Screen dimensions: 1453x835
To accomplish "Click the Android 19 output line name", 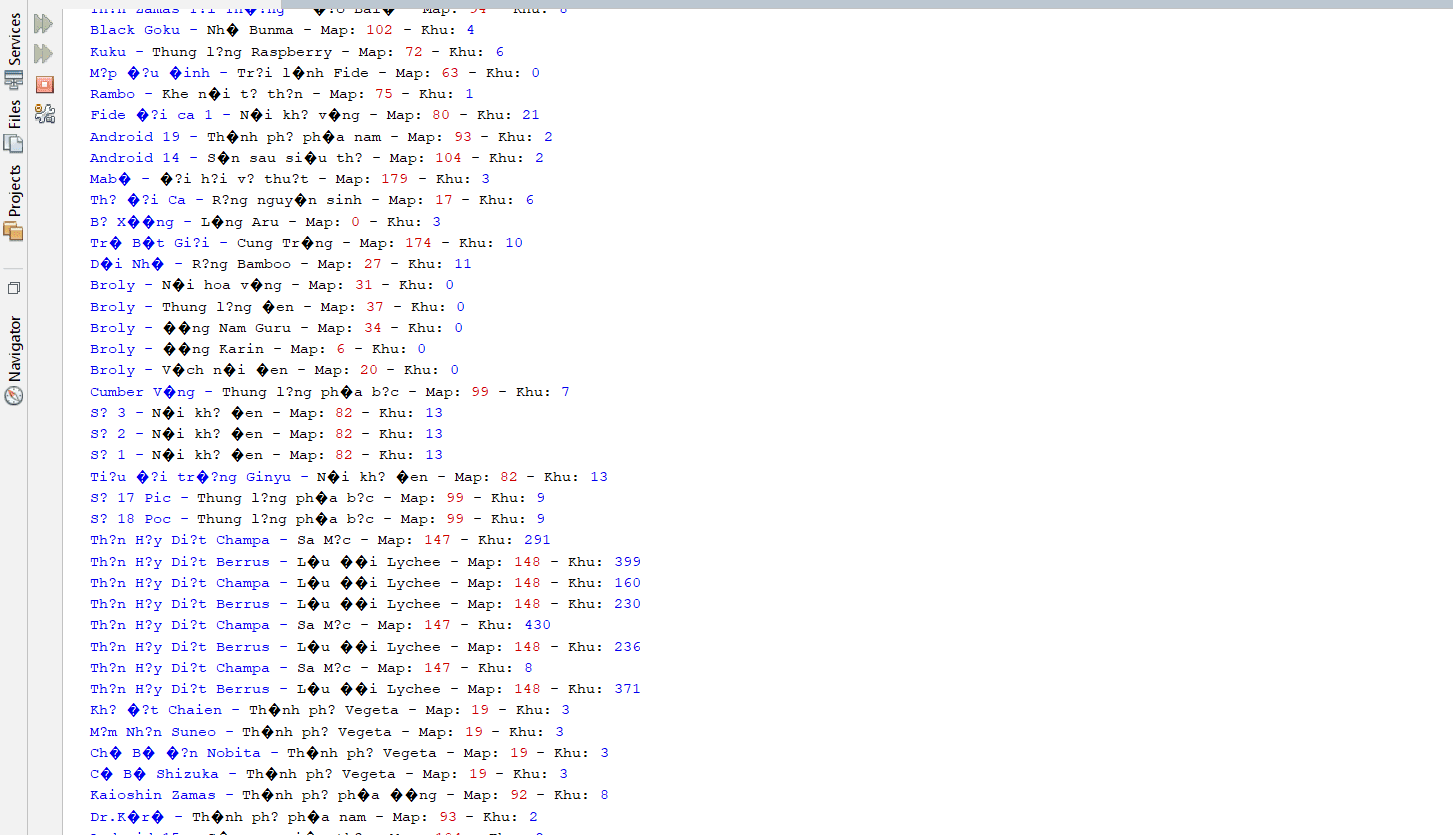I will click(135, 137).
